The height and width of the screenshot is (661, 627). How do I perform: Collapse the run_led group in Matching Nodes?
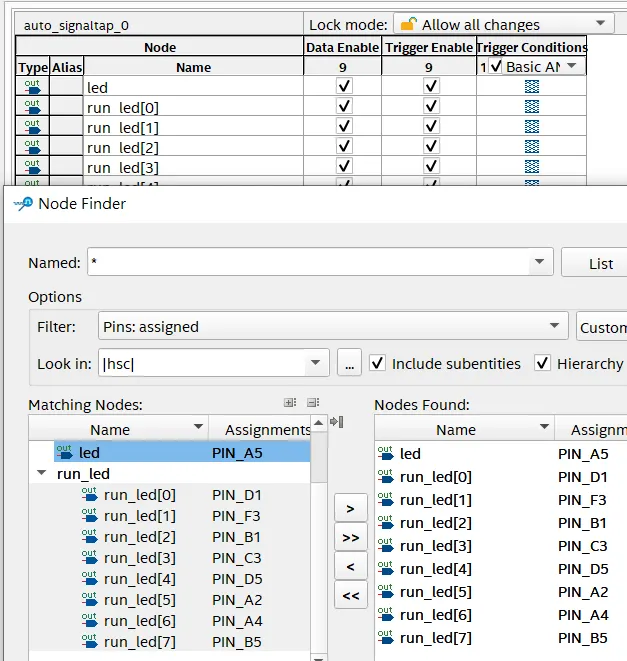tap(42, 473)
